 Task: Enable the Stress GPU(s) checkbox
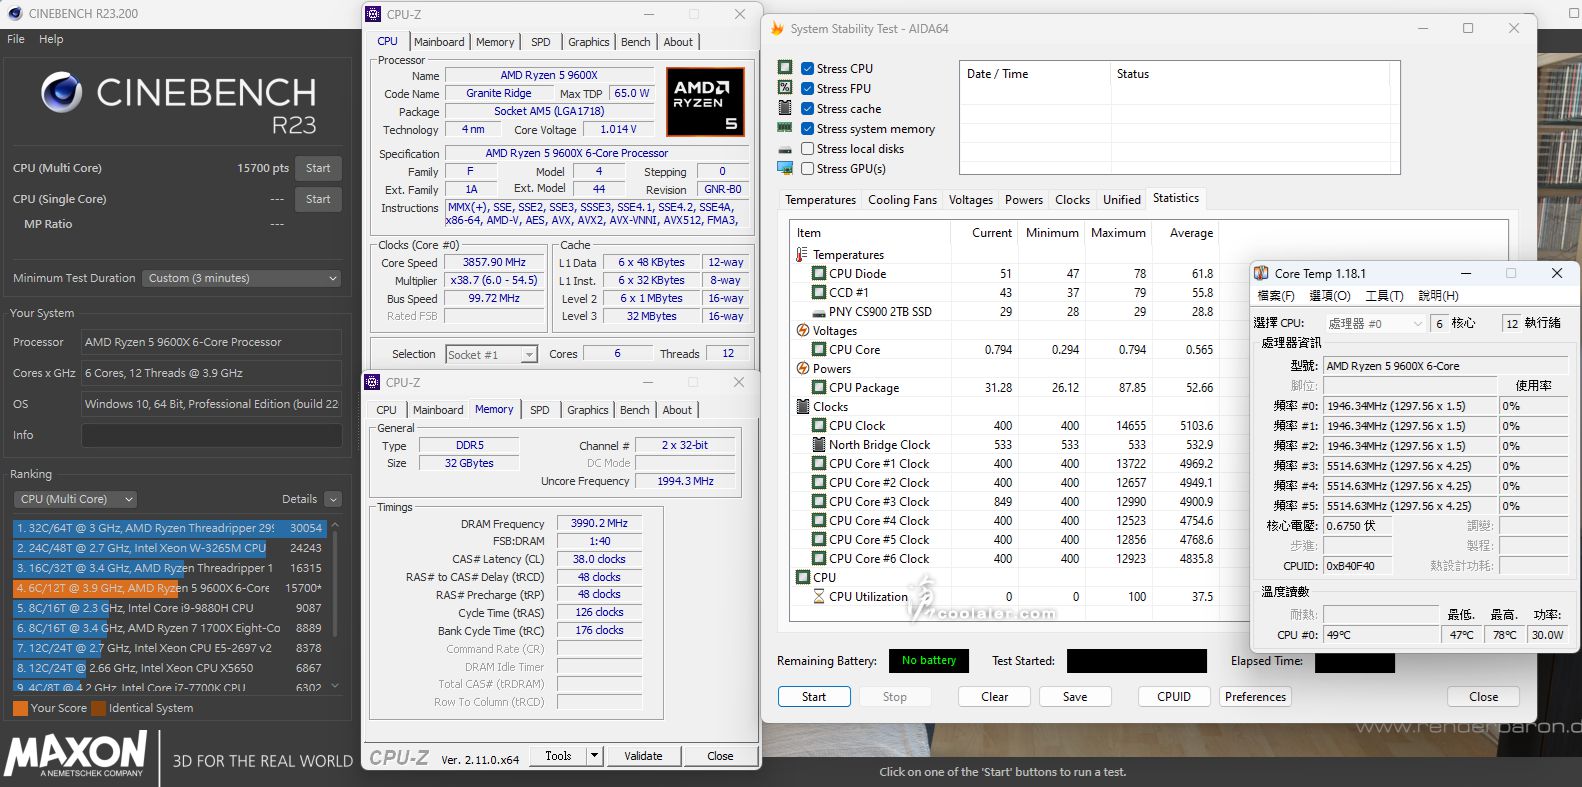point(807,168)
